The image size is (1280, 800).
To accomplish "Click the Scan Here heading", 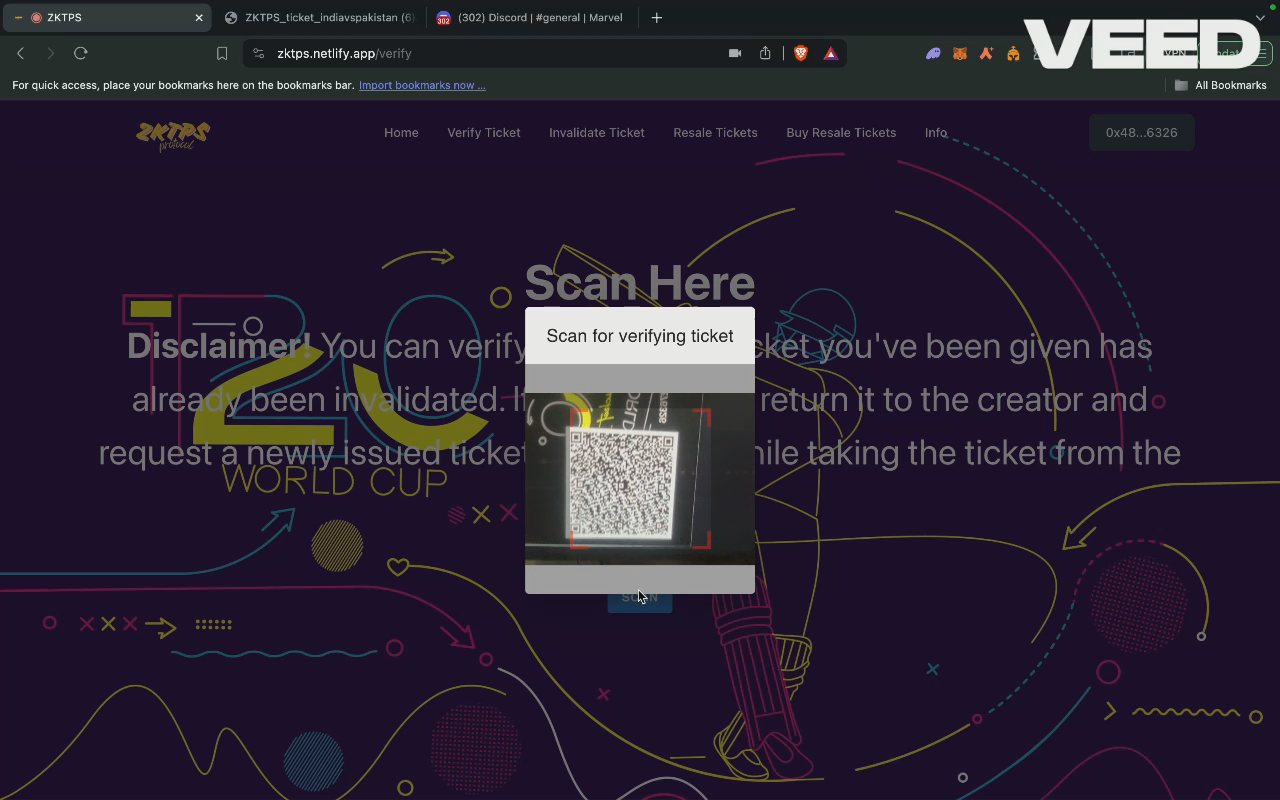I will 640,283.
